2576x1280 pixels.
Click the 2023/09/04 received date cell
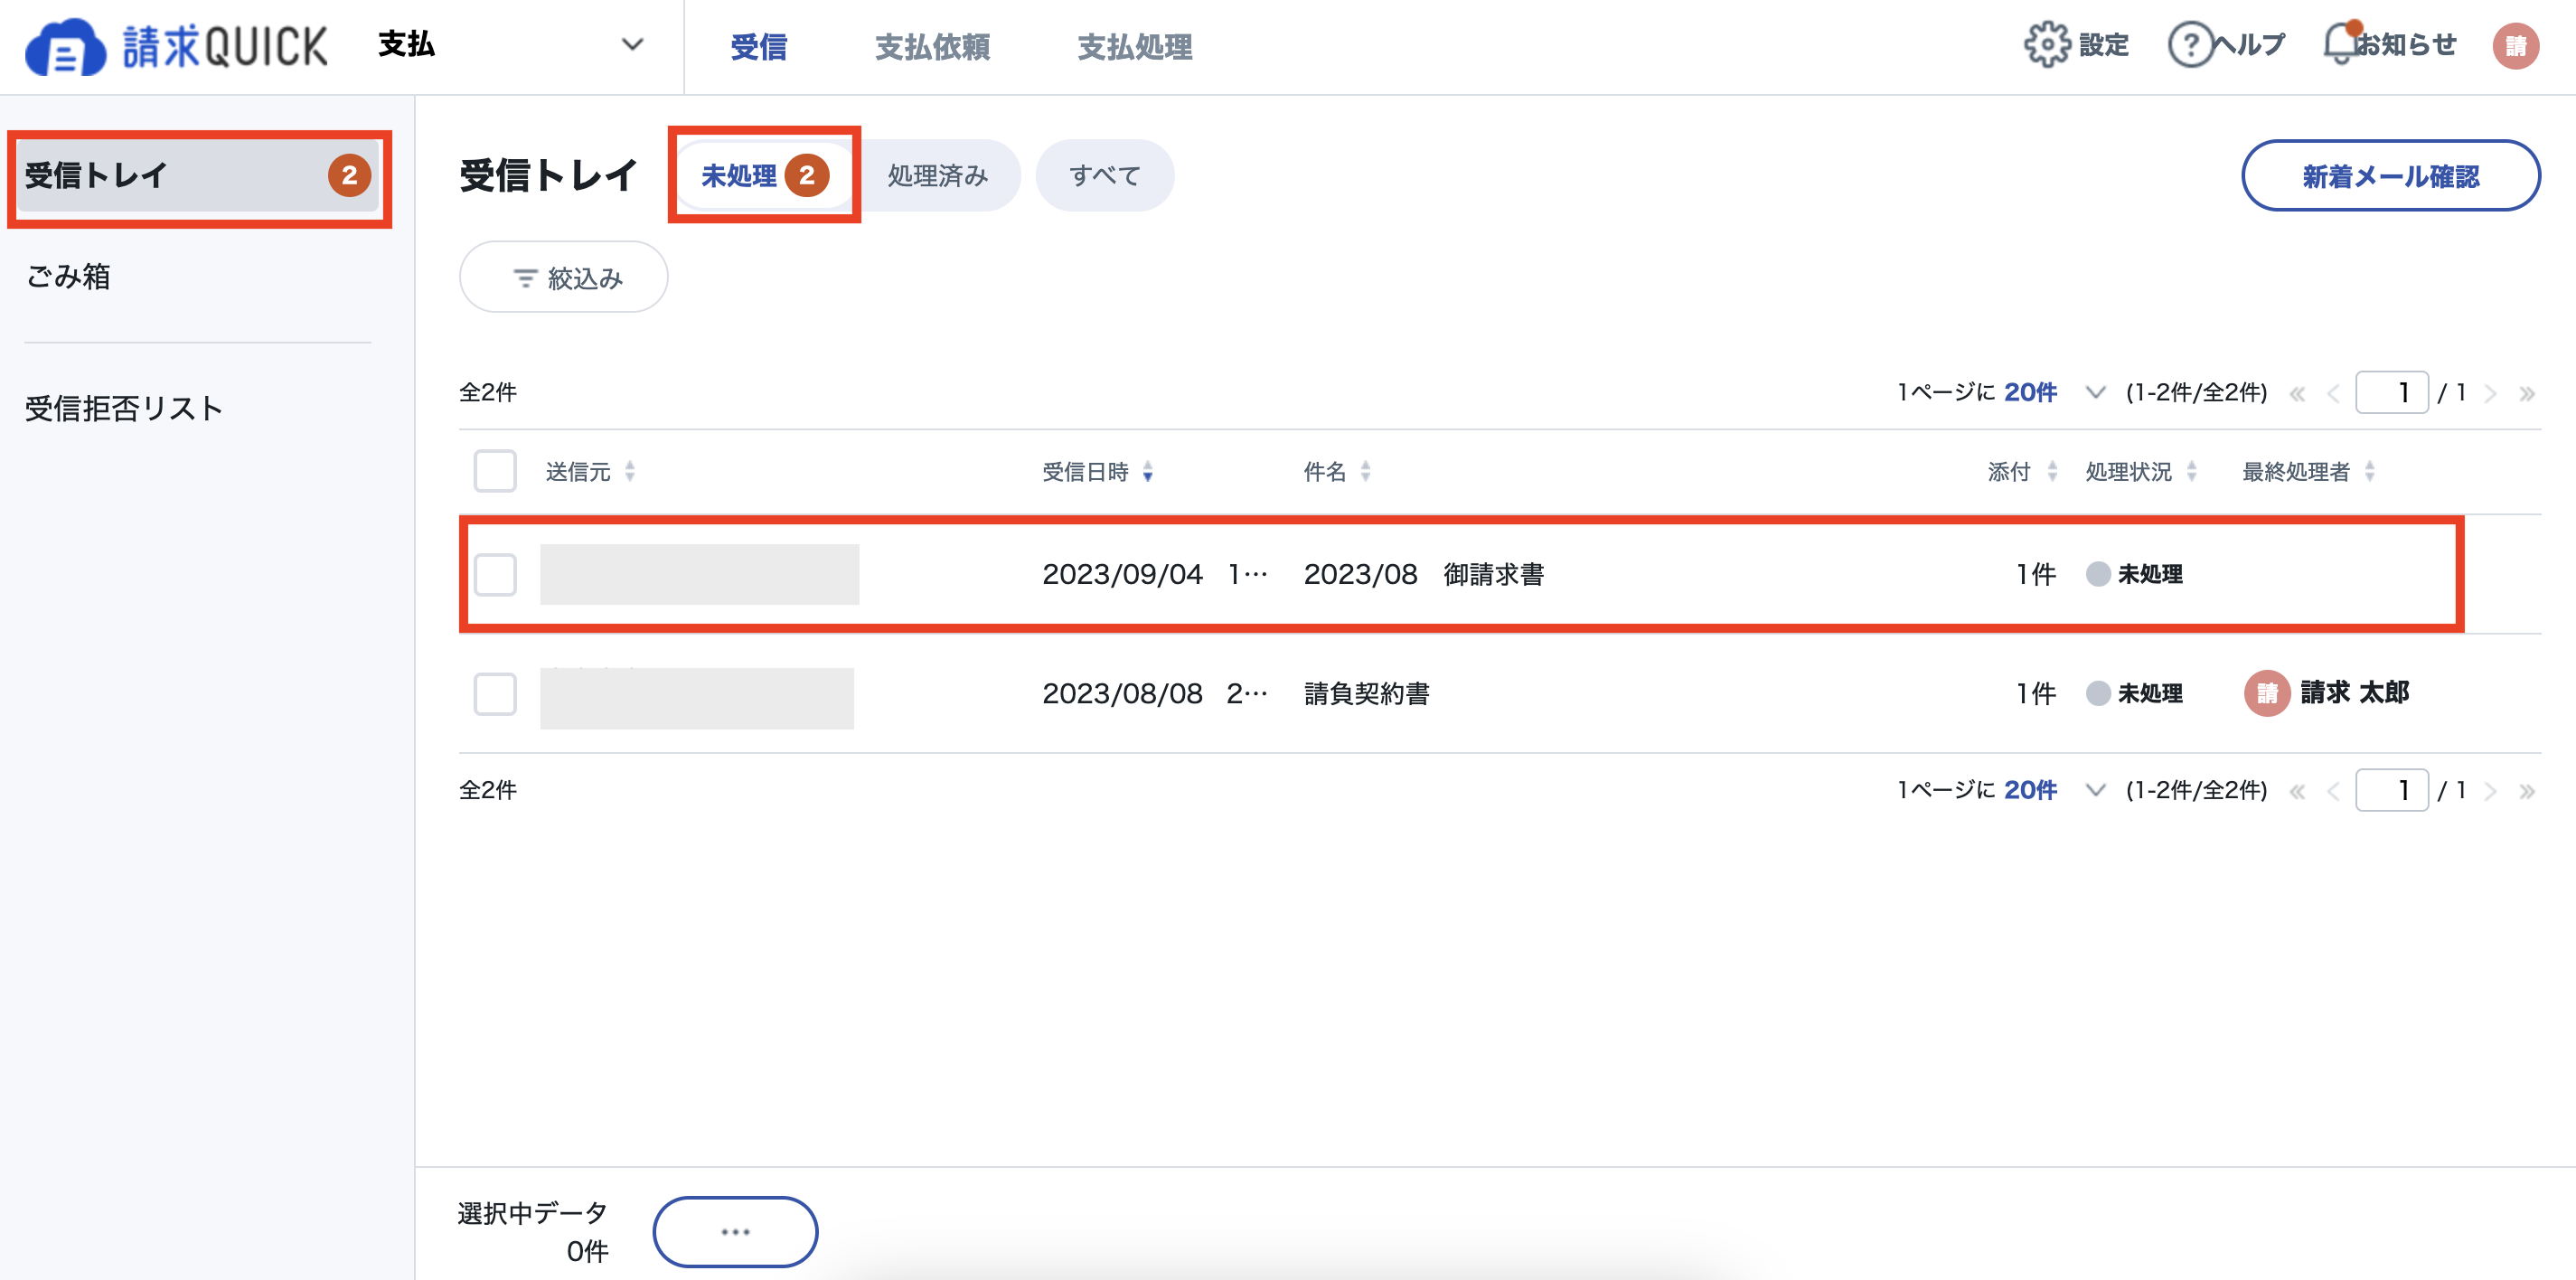1155,574
